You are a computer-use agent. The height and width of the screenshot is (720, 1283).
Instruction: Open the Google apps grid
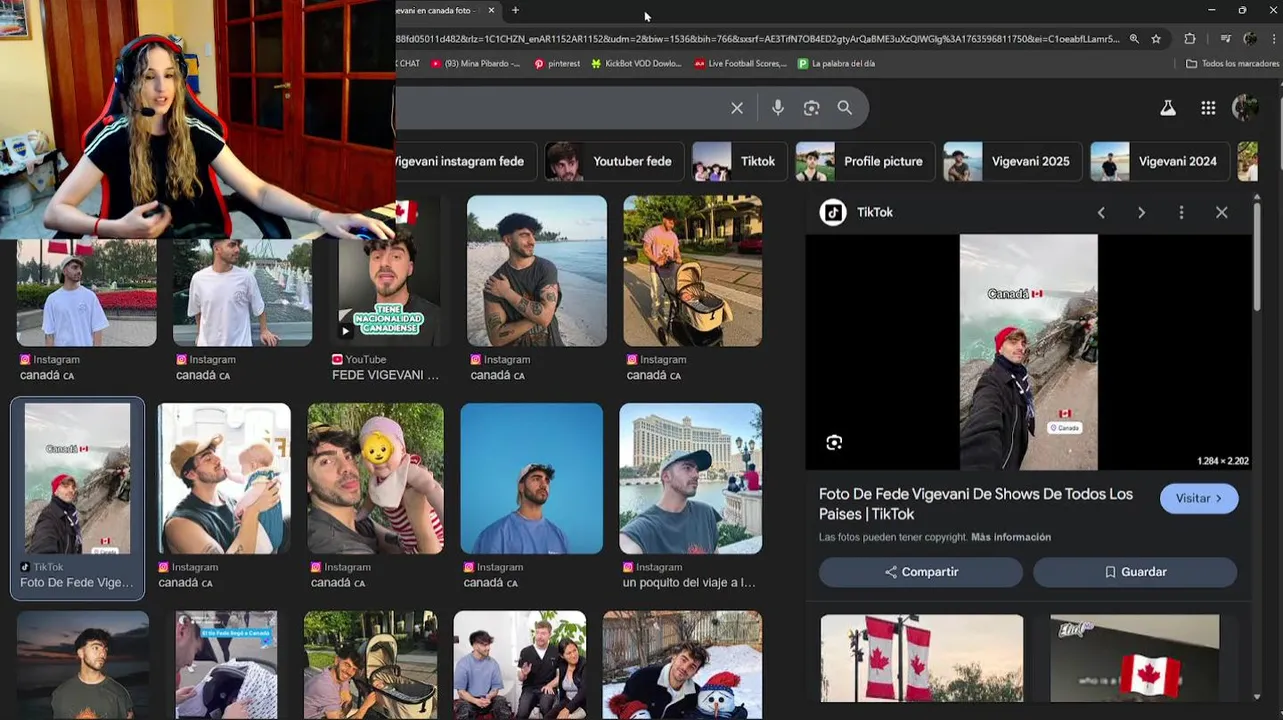click(1208, 108)
